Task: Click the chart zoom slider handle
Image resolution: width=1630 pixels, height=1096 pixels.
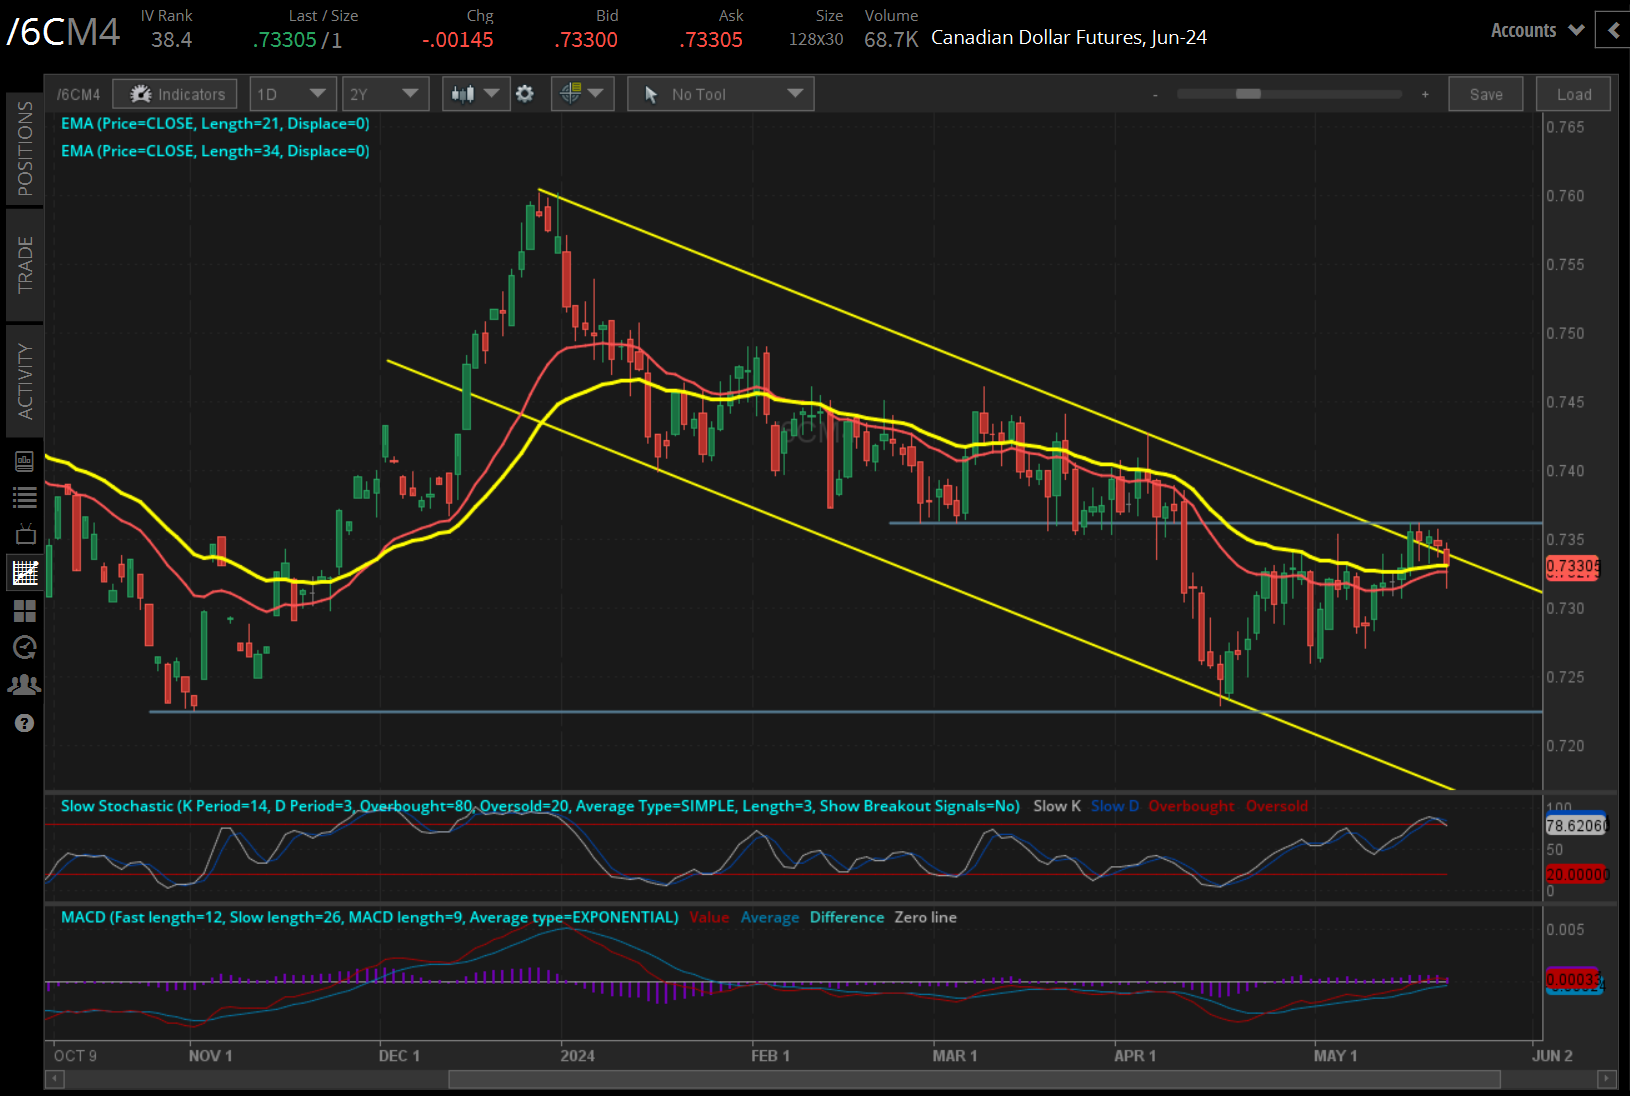Action: (1248, 94)
